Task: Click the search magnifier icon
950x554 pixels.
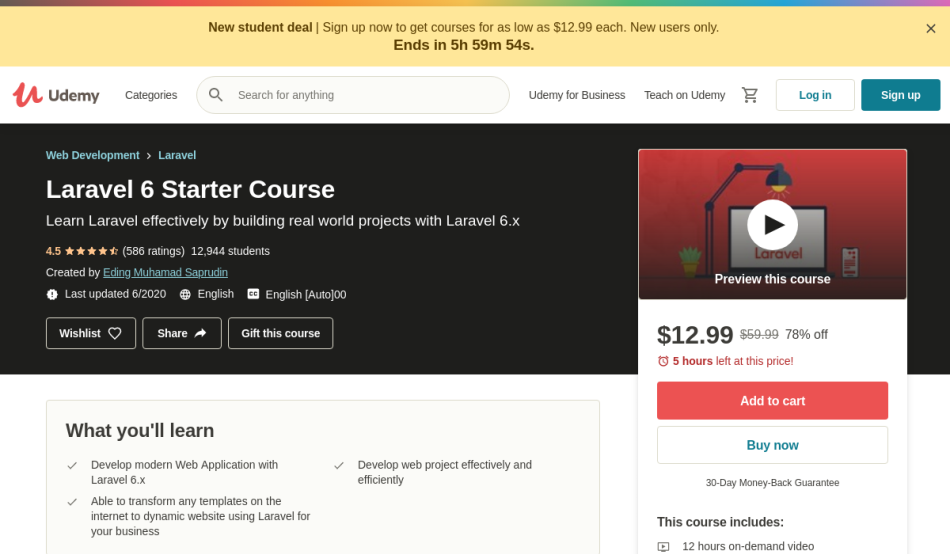Action: tap(216, 95)
